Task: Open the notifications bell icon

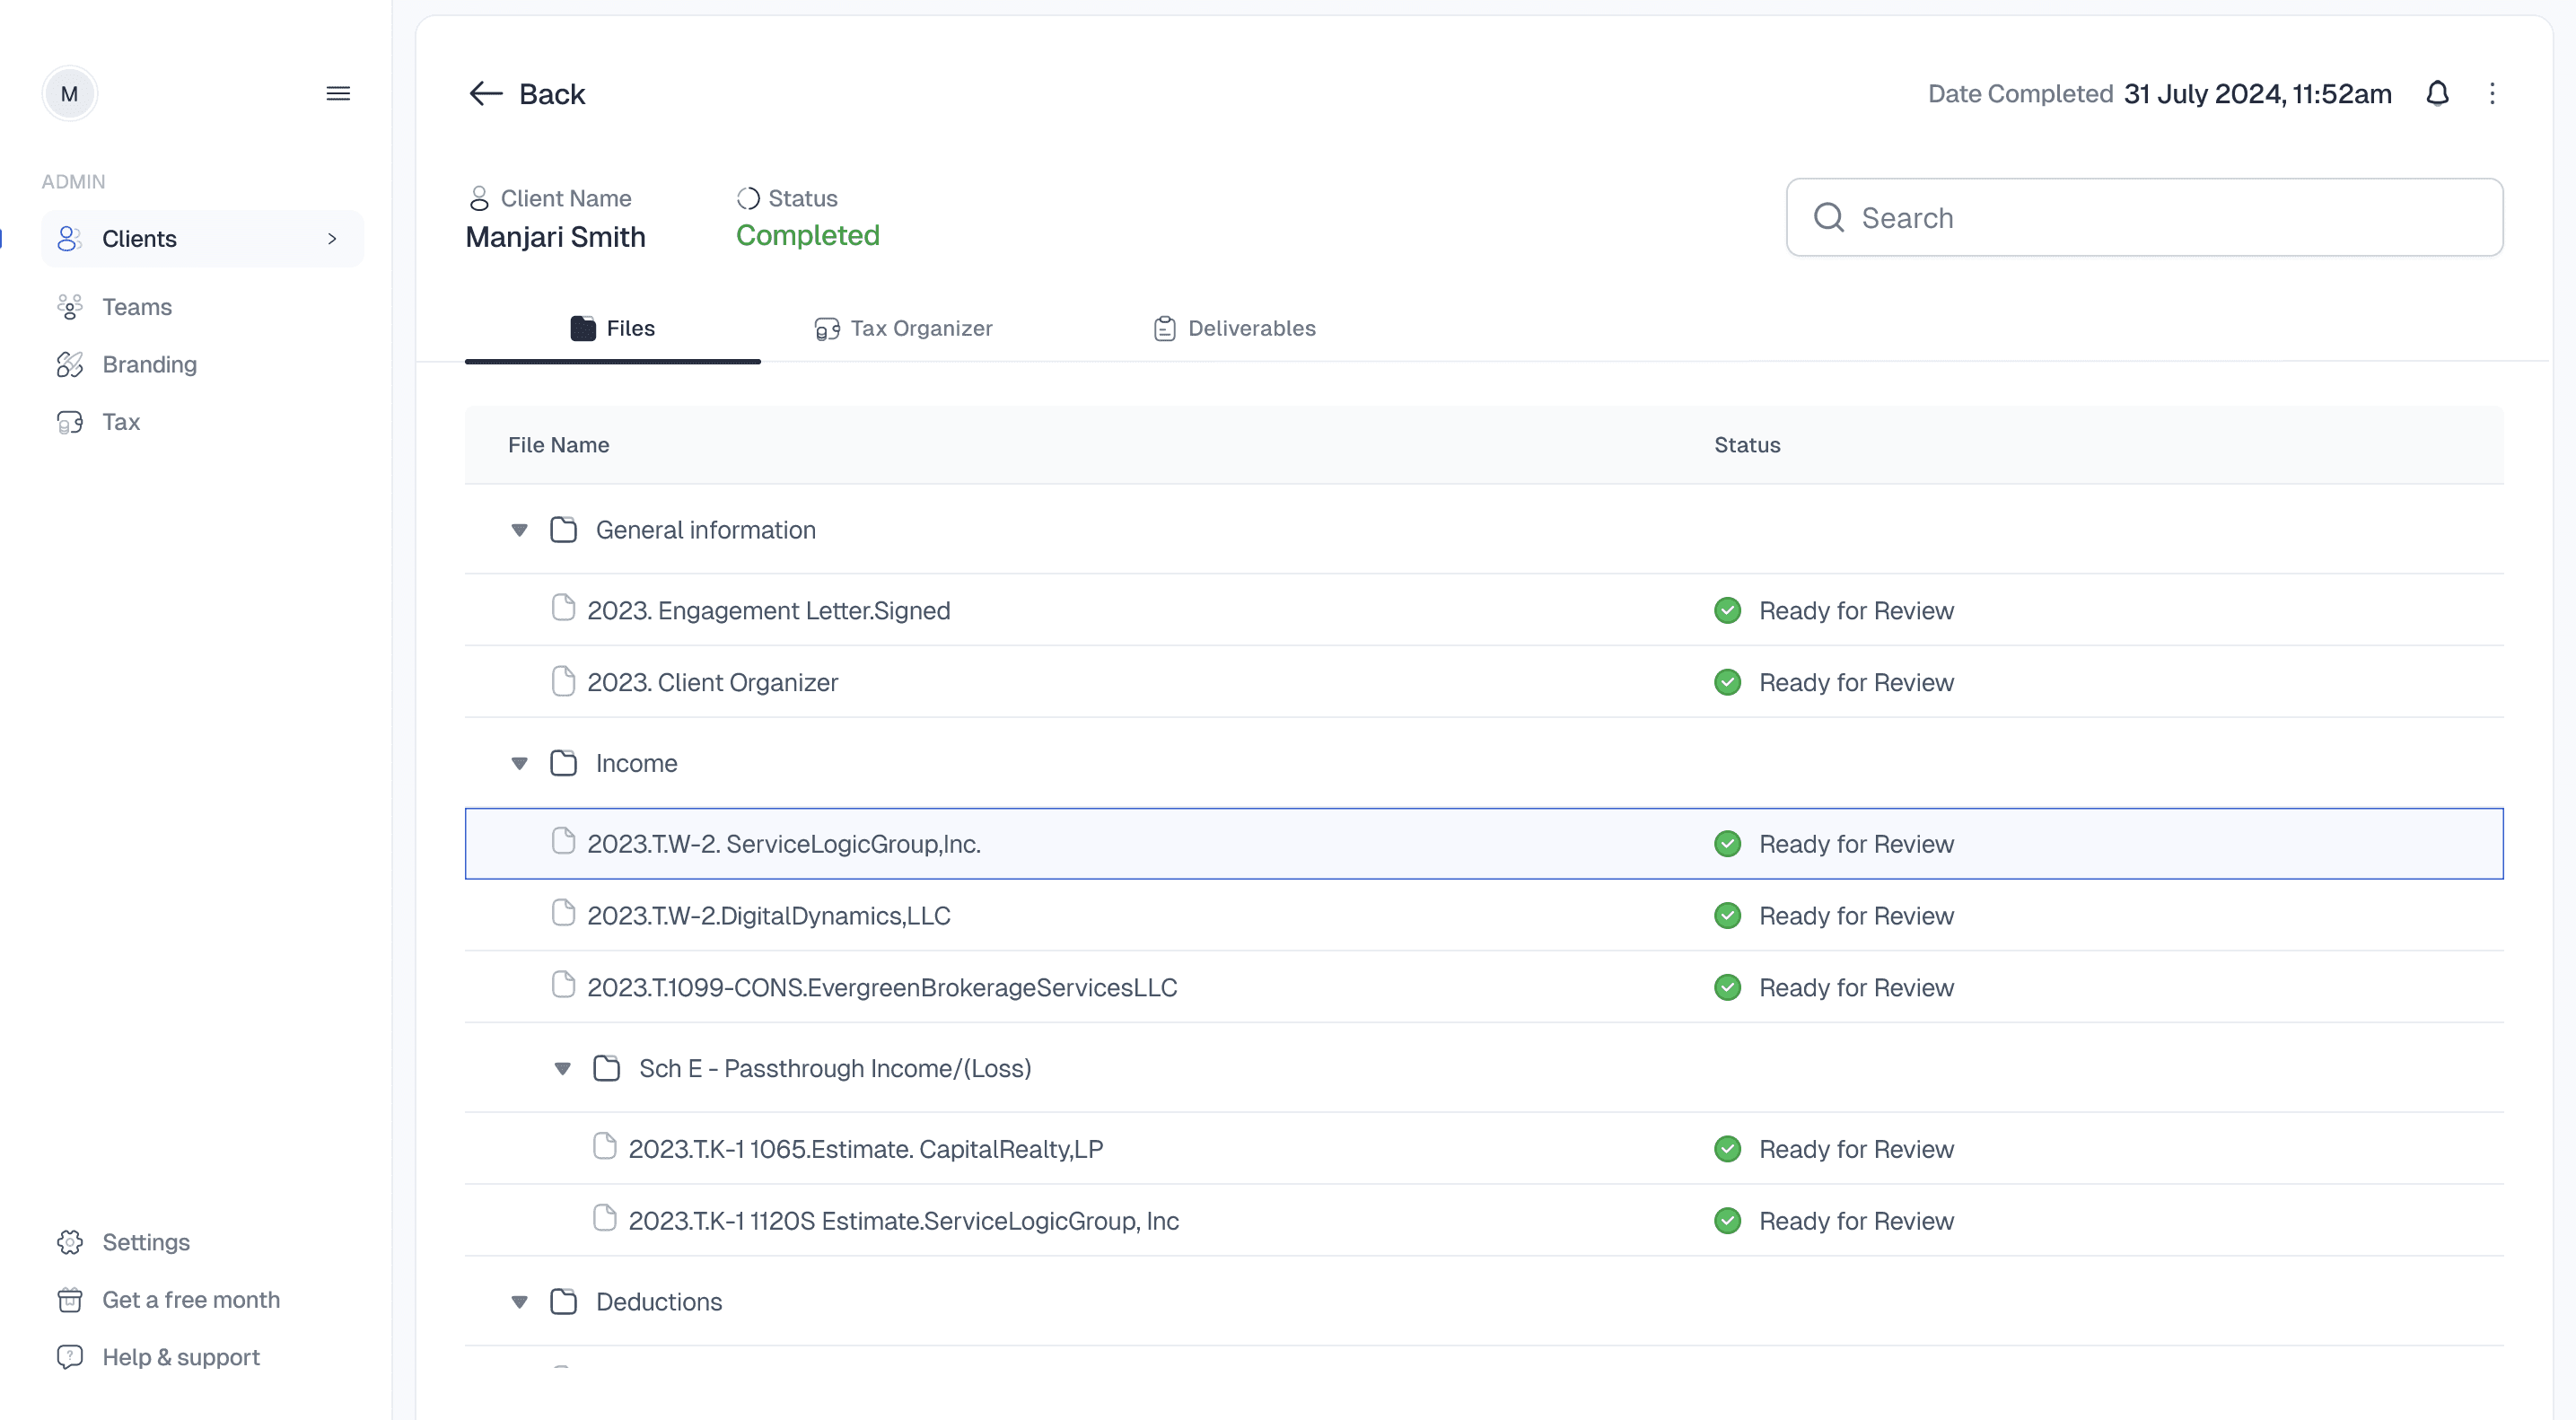Action: coord(2437,93)
